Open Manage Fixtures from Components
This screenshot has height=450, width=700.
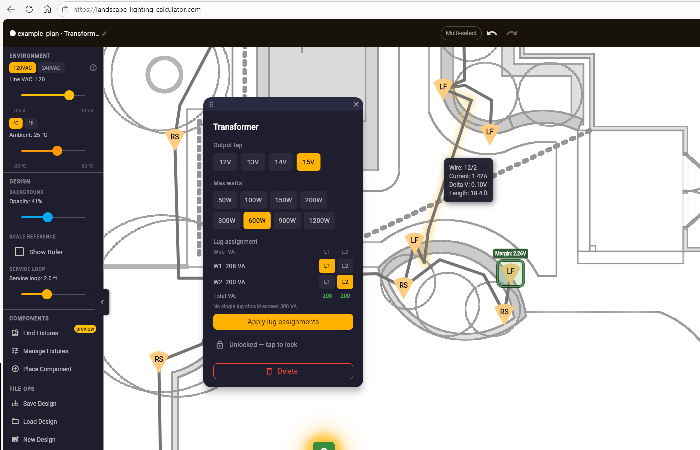click(46, 351)
